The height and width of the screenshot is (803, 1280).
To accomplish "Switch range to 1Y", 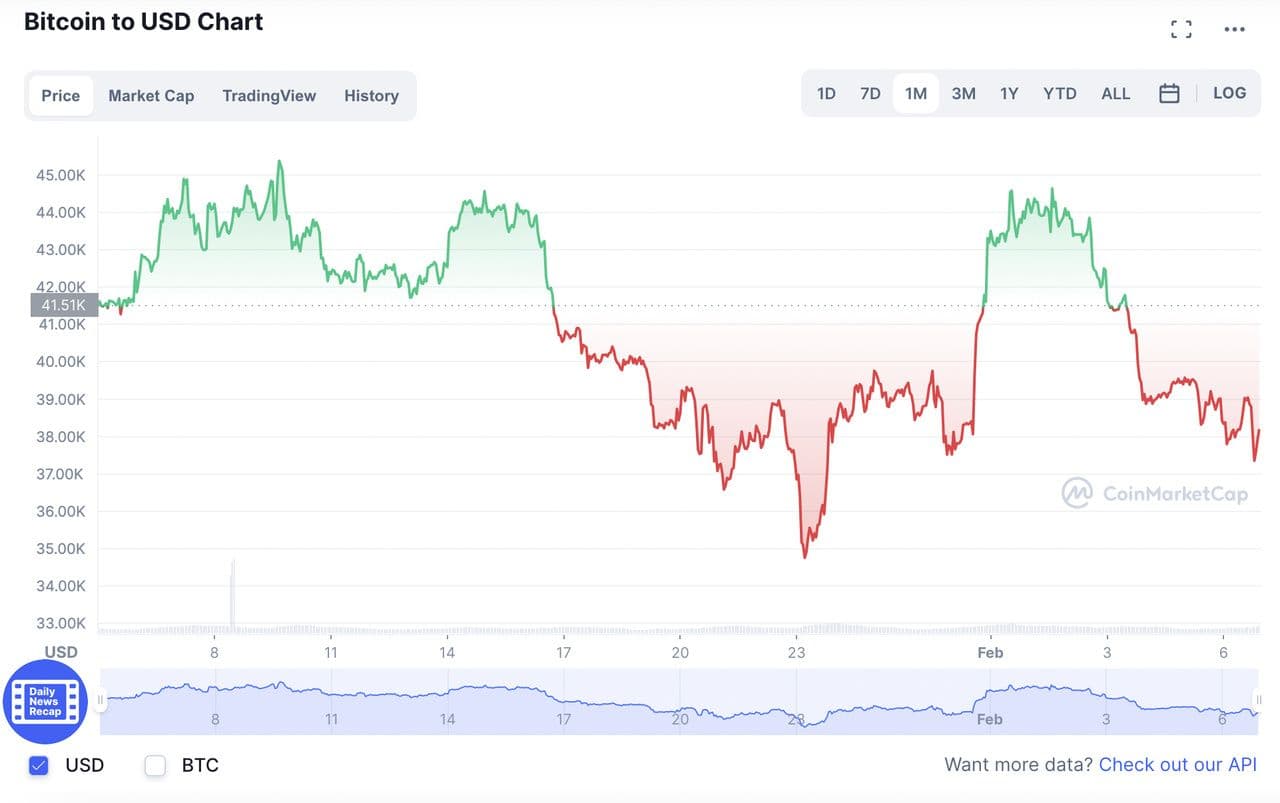I will [1009, 94].
